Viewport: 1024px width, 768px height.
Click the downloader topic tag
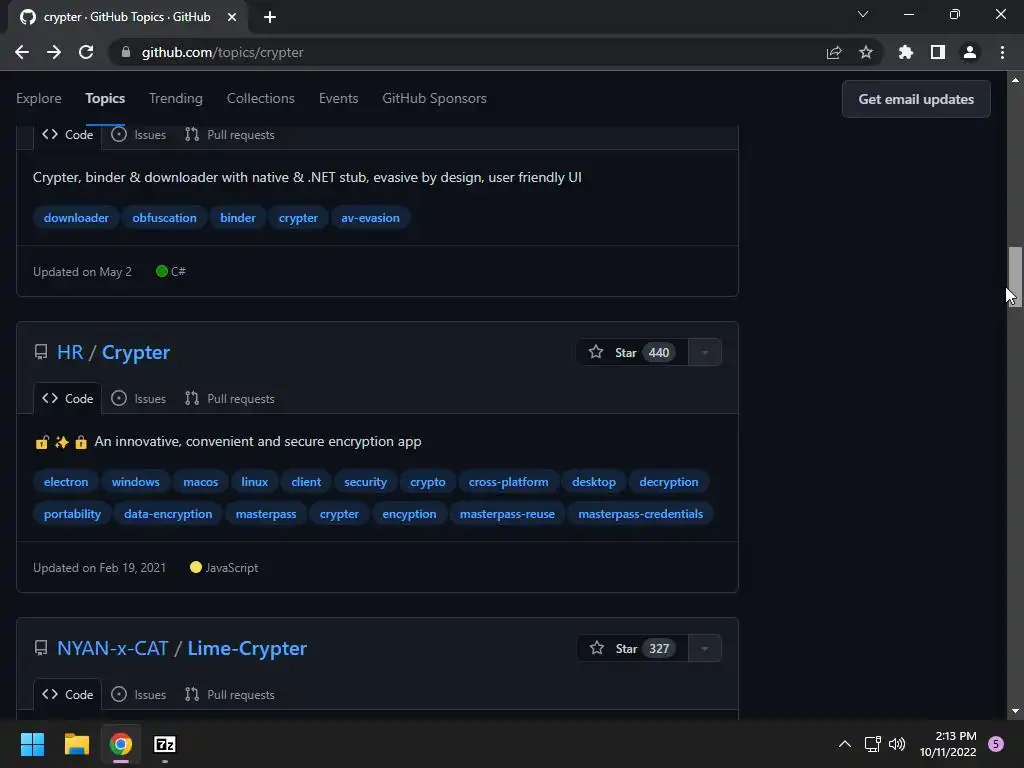pos(76,217)
